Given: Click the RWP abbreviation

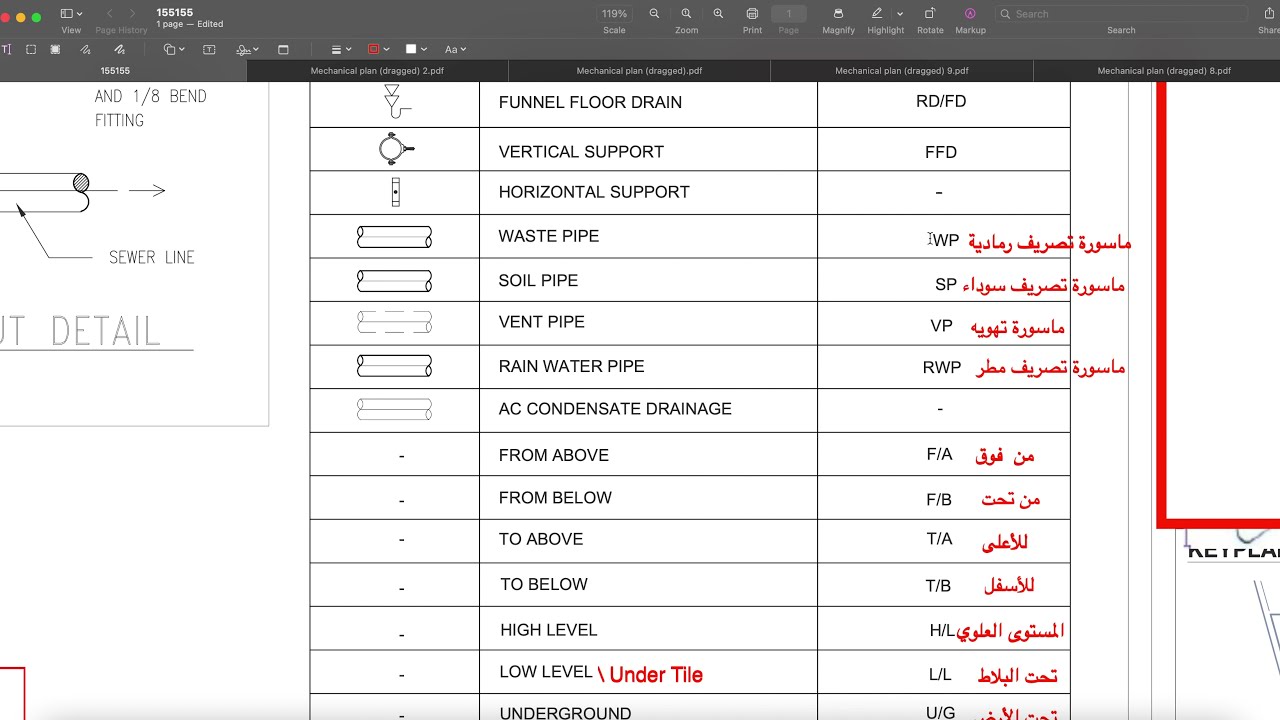Looking at the screenshot, I should 942,368.
